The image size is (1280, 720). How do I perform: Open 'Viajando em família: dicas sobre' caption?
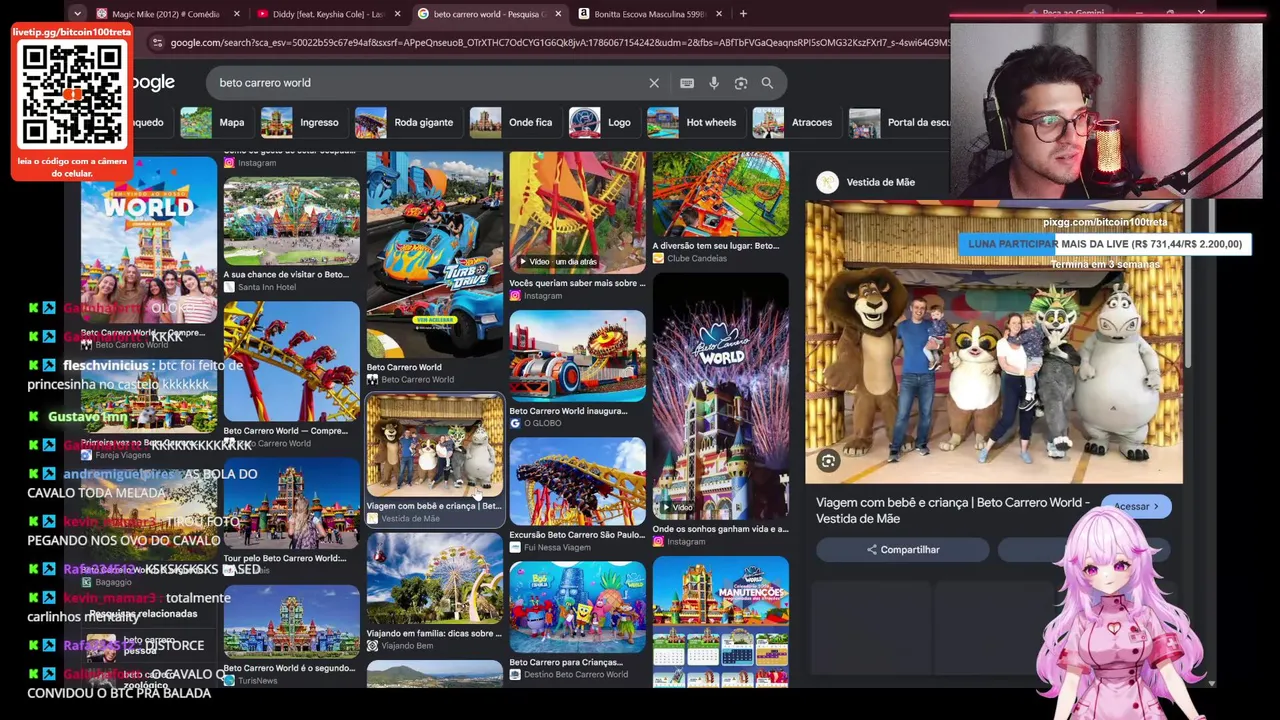click(x=434, y=633)
